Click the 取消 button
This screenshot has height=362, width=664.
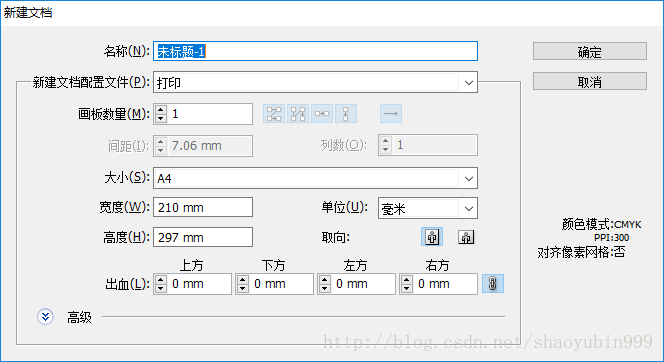589,81
